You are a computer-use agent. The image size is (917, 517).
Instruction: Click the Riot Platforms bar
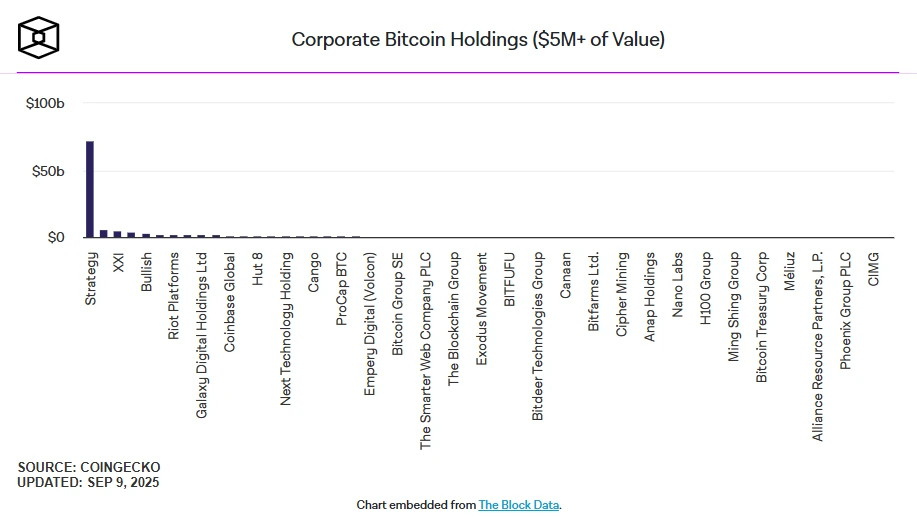point(173,236)
